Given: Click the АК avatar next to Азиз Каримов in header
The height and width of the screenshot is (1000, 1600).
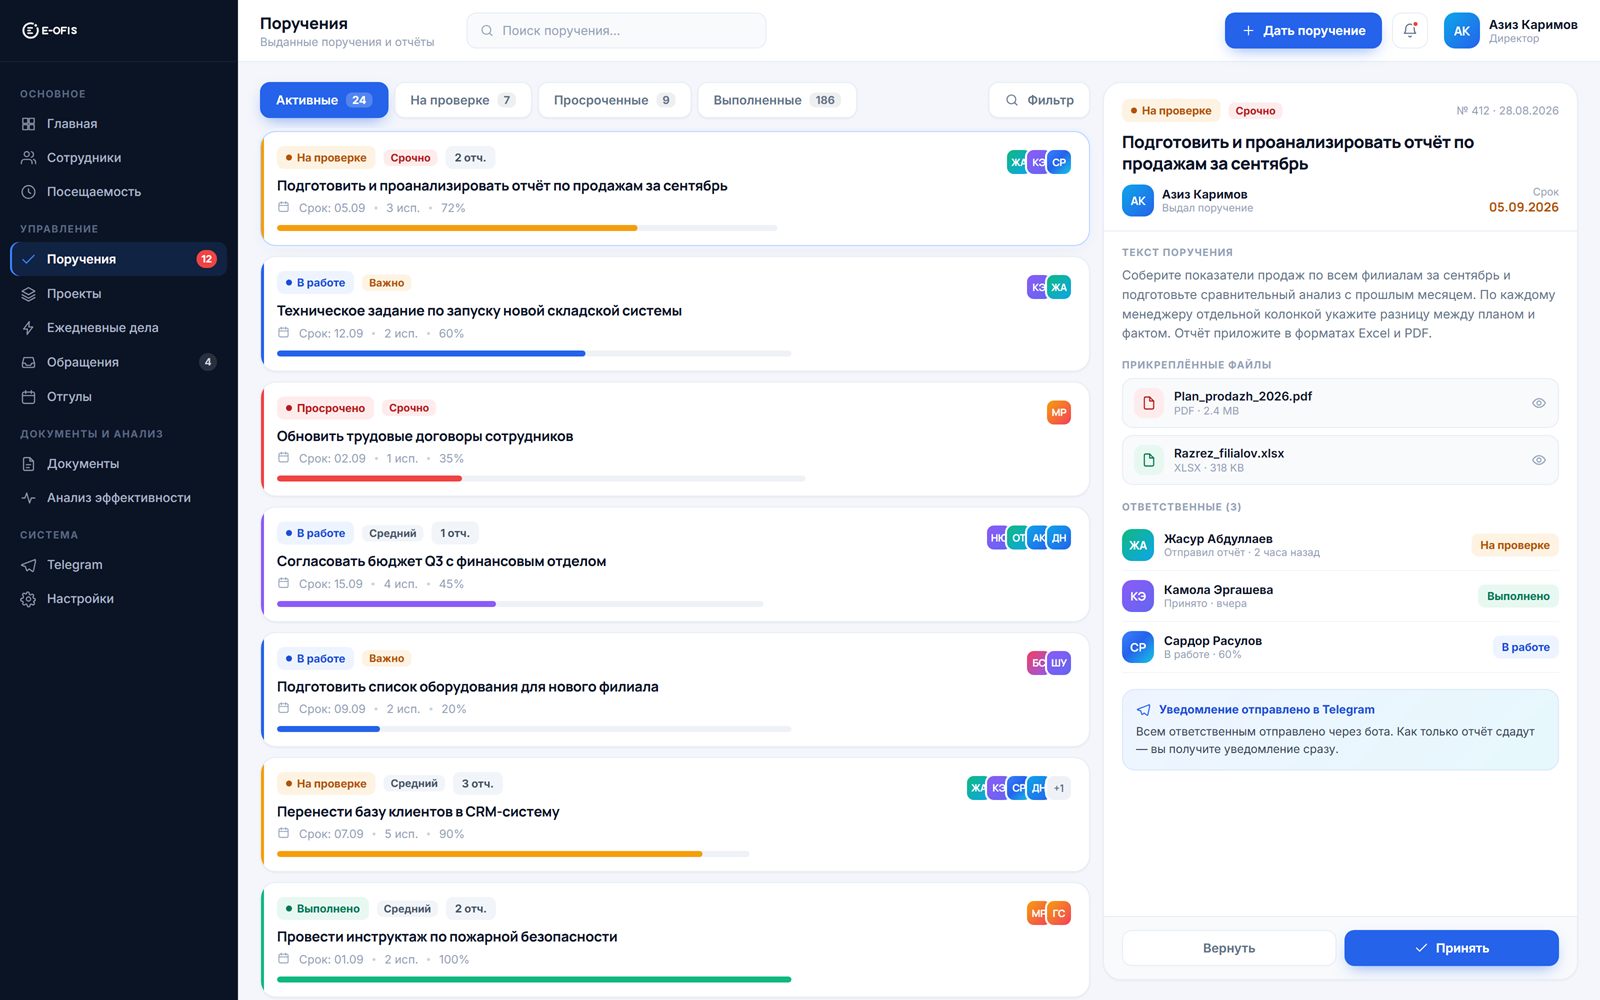Looking at the screenshot, I should (1461, 31).
